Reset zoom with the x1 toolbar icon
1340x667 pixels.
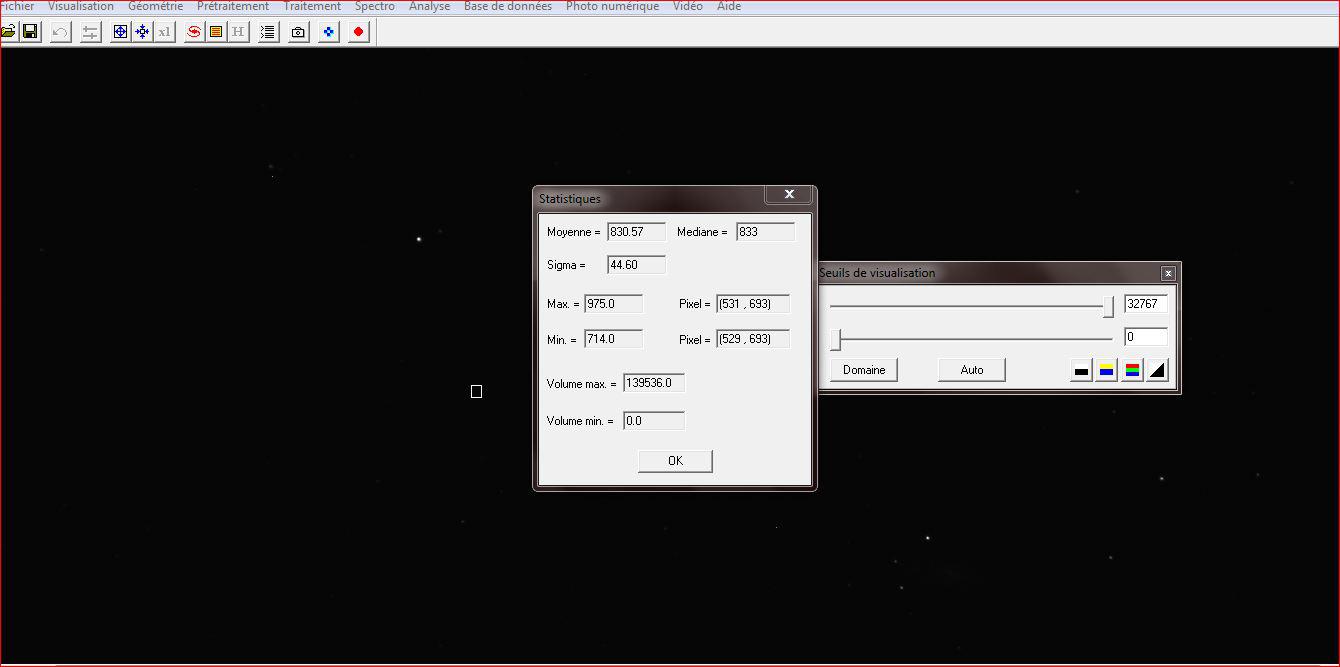(x=164, y=32)
